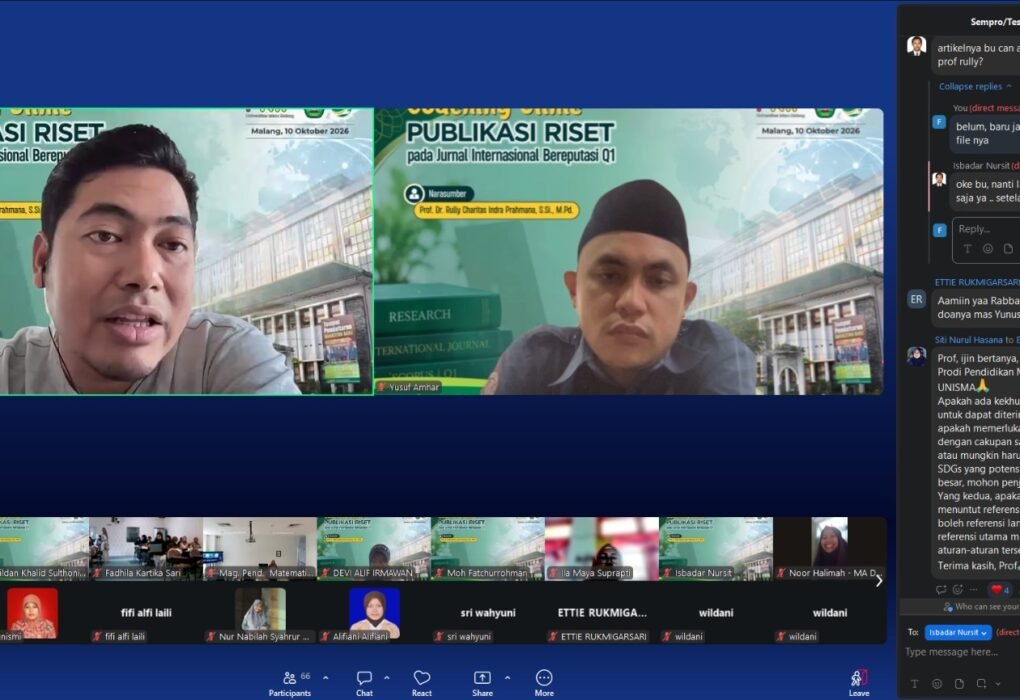Viewport: 1020px width, 700px height.
Task: Click the Yusuf Amhar name label
Action: coord(414,387)
